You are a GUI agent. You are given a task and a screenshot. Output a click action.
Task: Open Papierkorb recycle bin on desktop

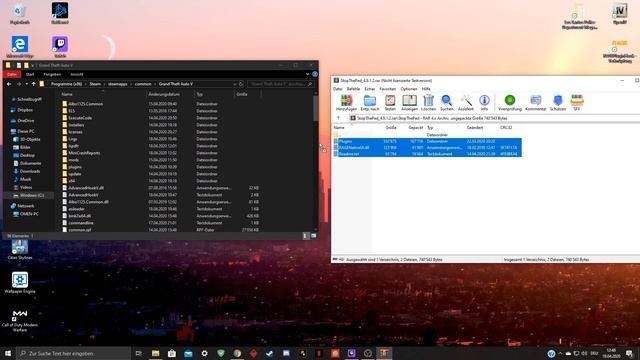(x=20, y=13)
